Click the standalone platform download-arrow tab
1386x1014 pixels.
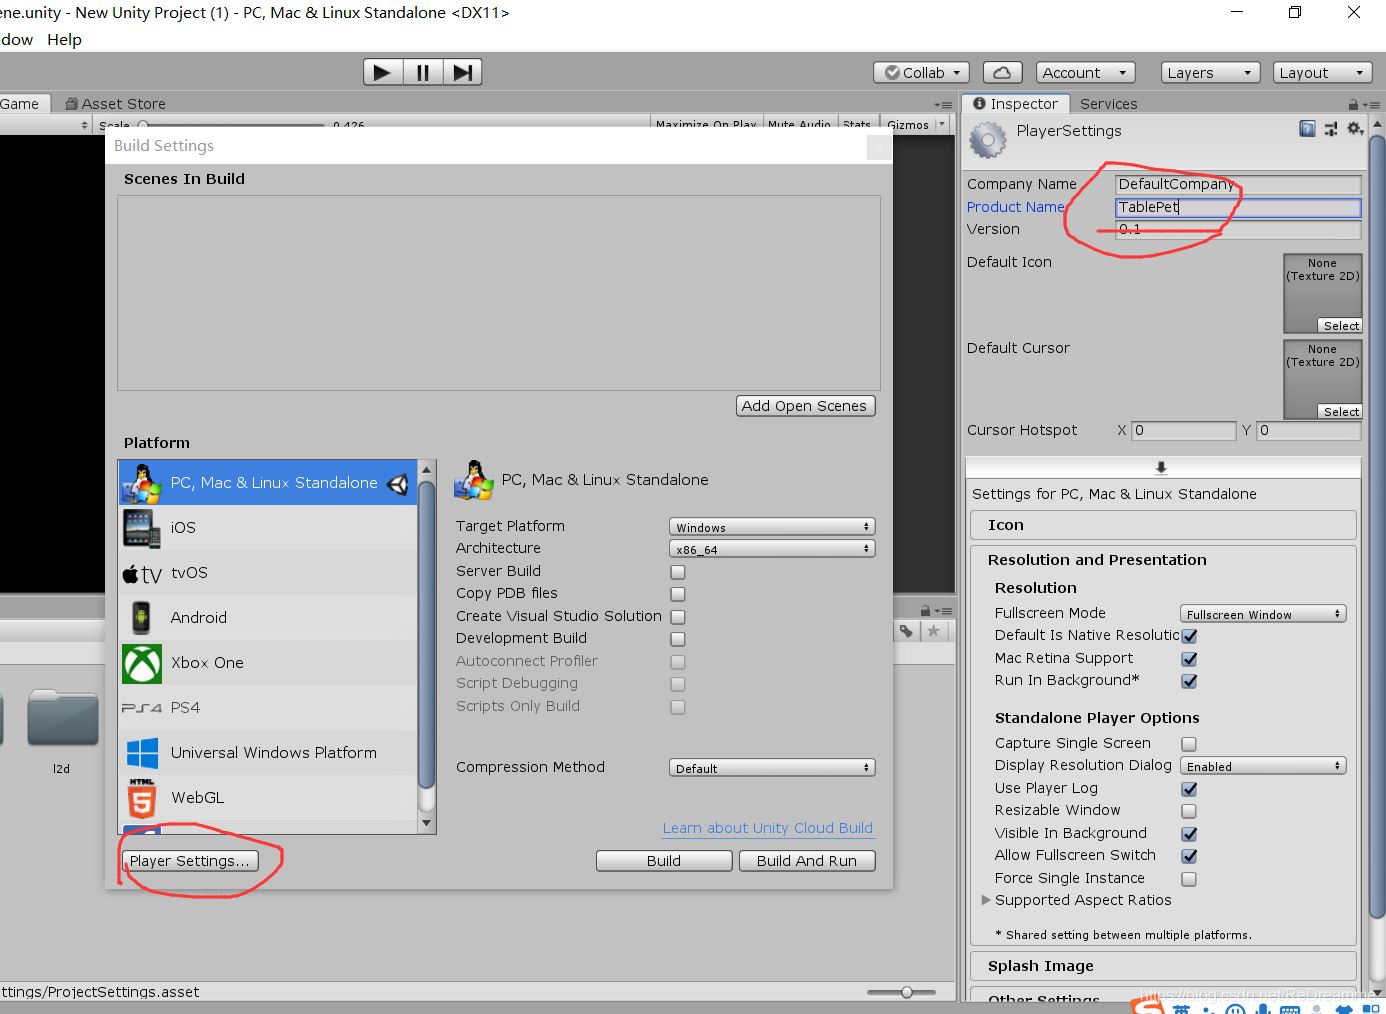point(1161,467)
